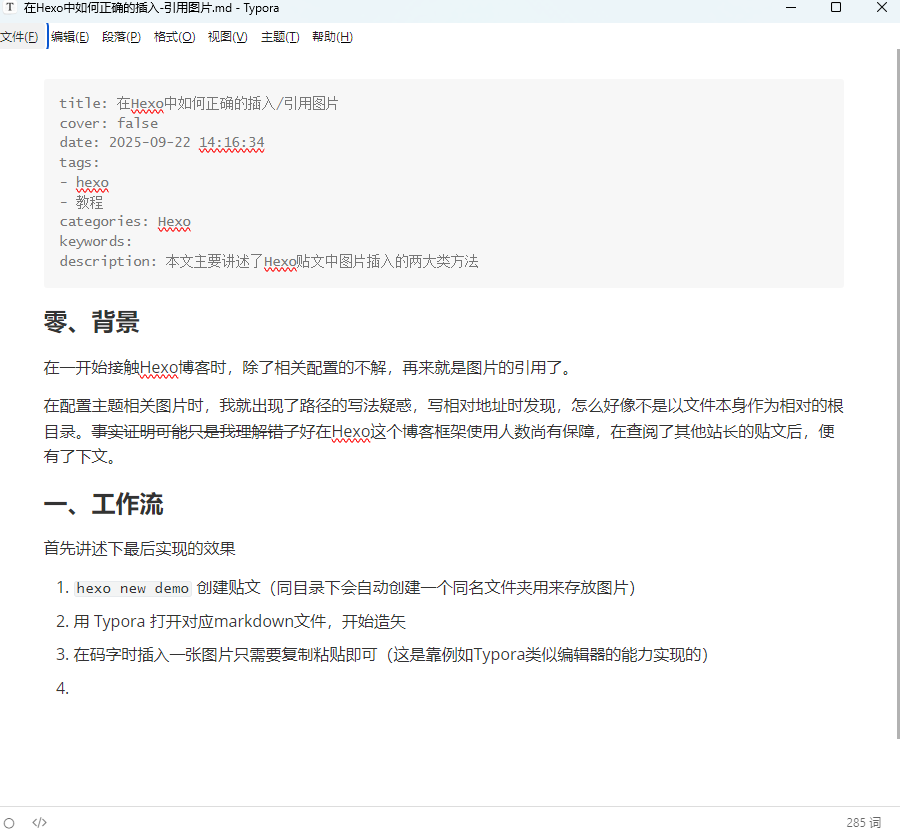Open the 段落 menu
Screen dimensions: 900x830
120,36
